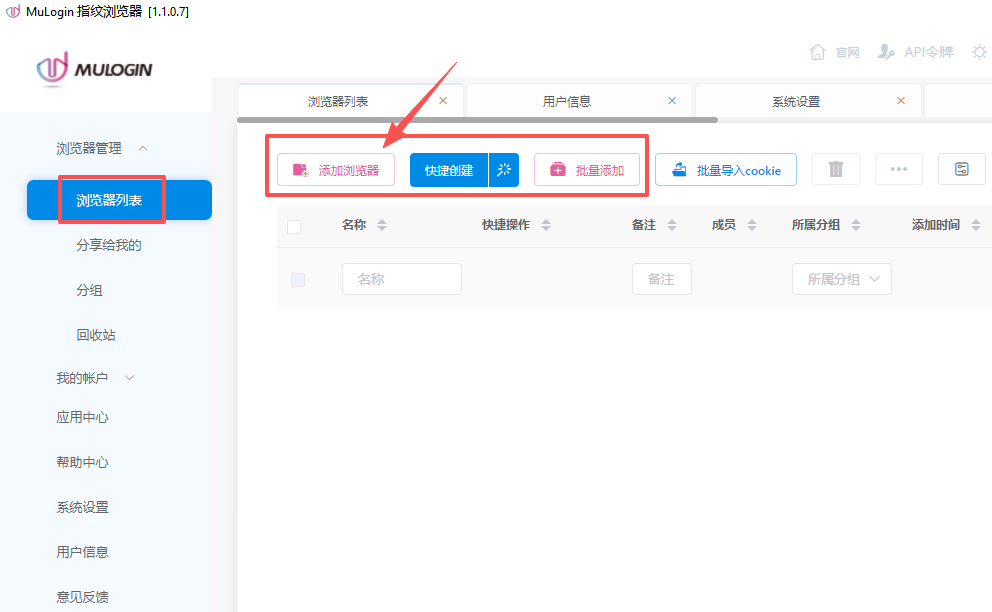Toggle the filter row checkbox

(x=298, y=280)
